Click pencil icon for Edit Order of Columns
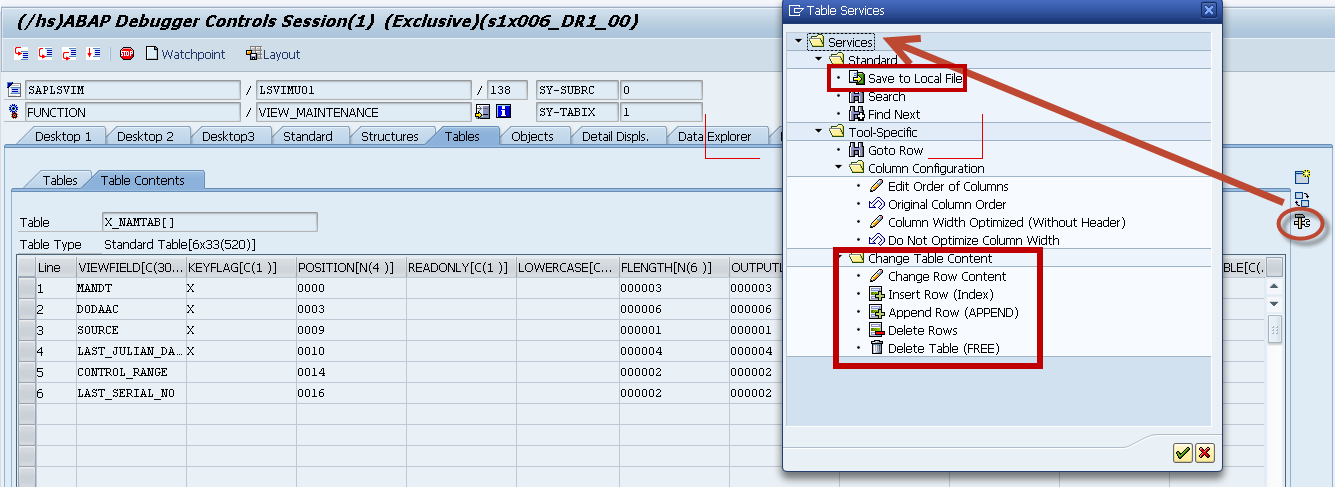 pos(877,187)
